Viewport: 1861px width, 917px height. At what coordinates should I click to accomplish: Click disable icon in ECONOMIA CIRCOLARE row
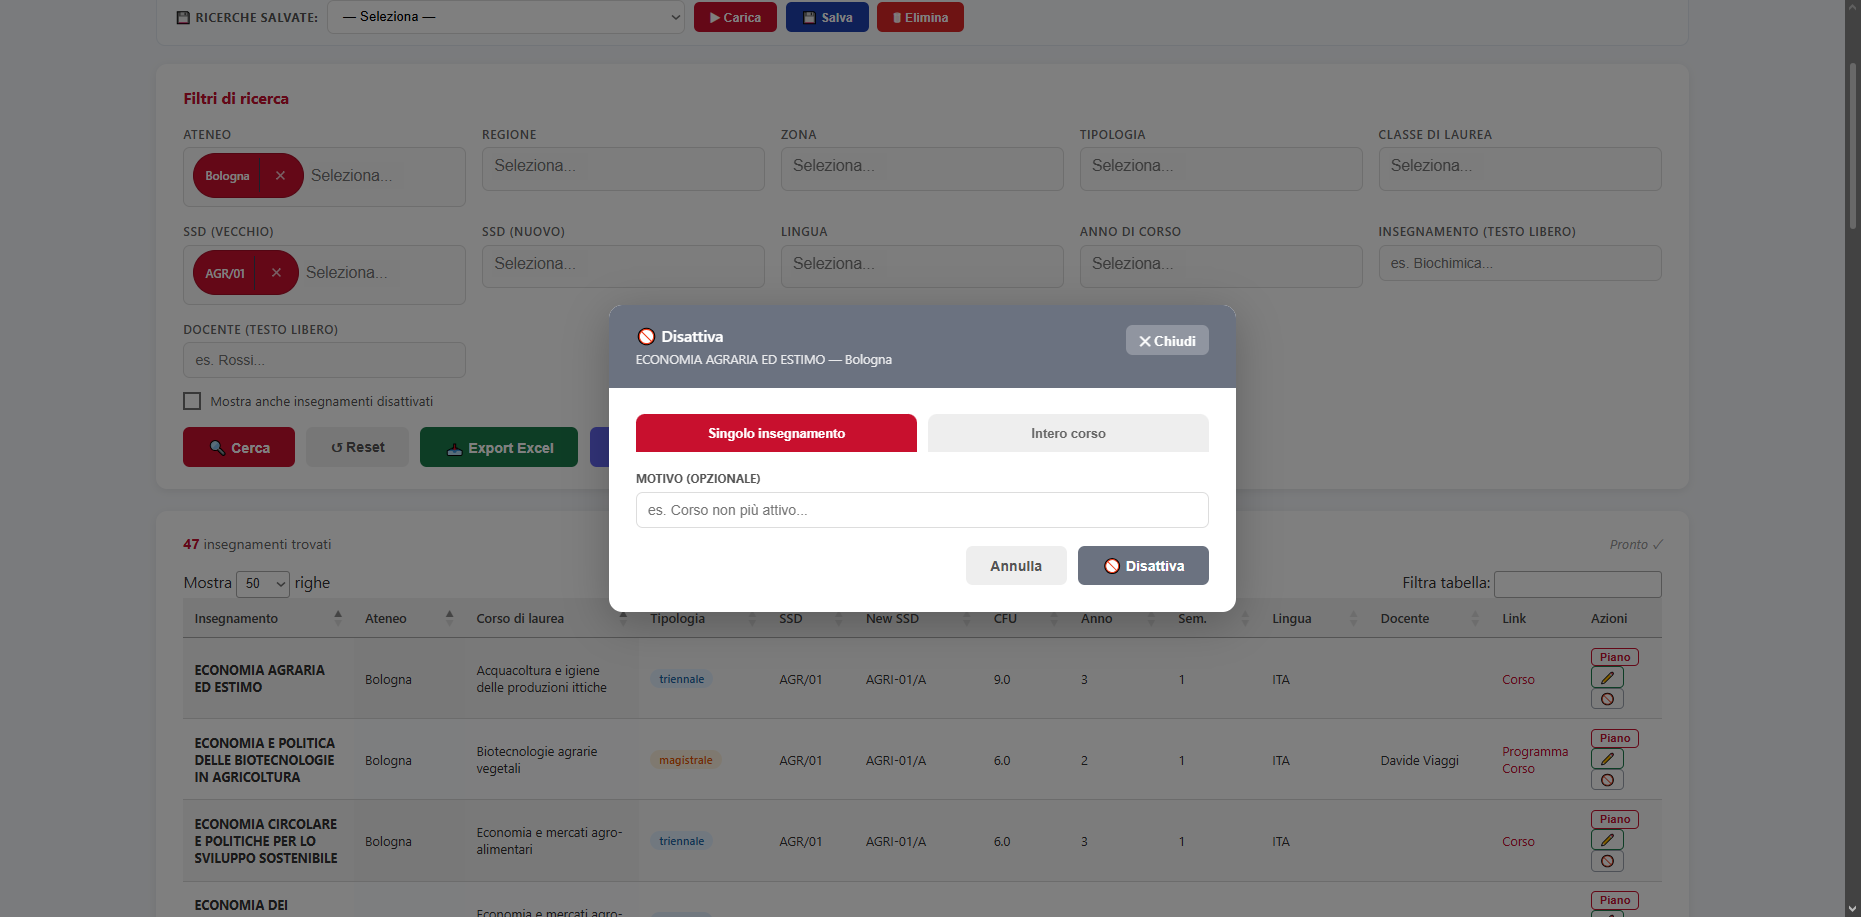click(x=1607, y=861)
